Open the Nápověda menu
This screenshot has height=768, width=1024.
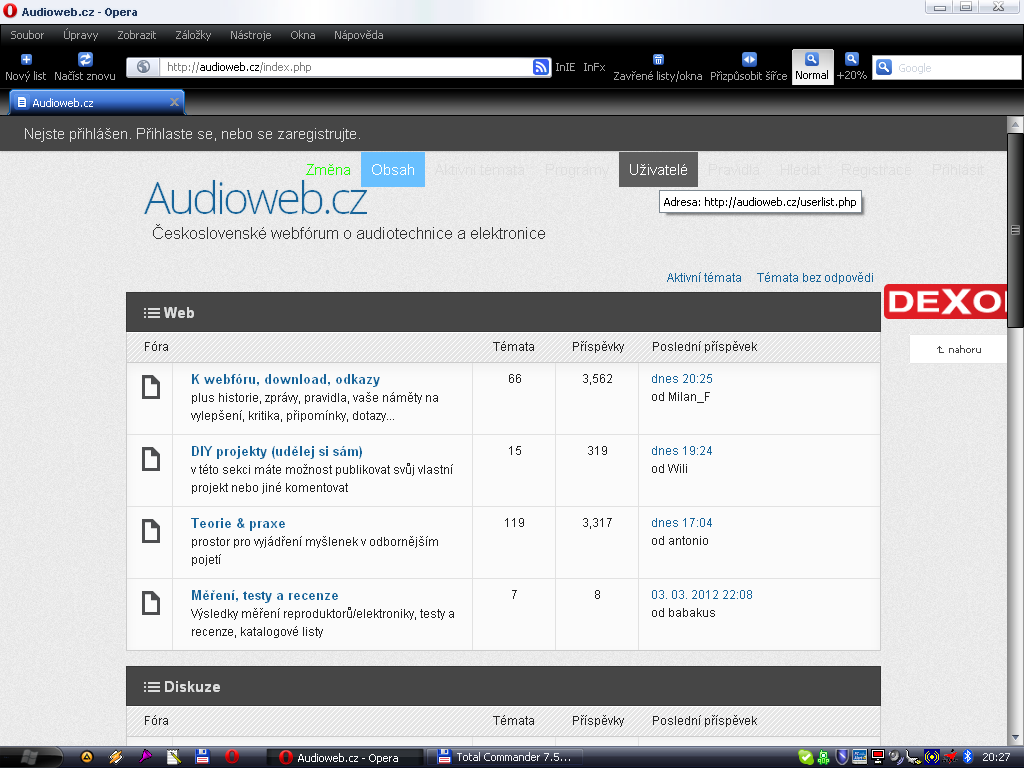[359, 35]
